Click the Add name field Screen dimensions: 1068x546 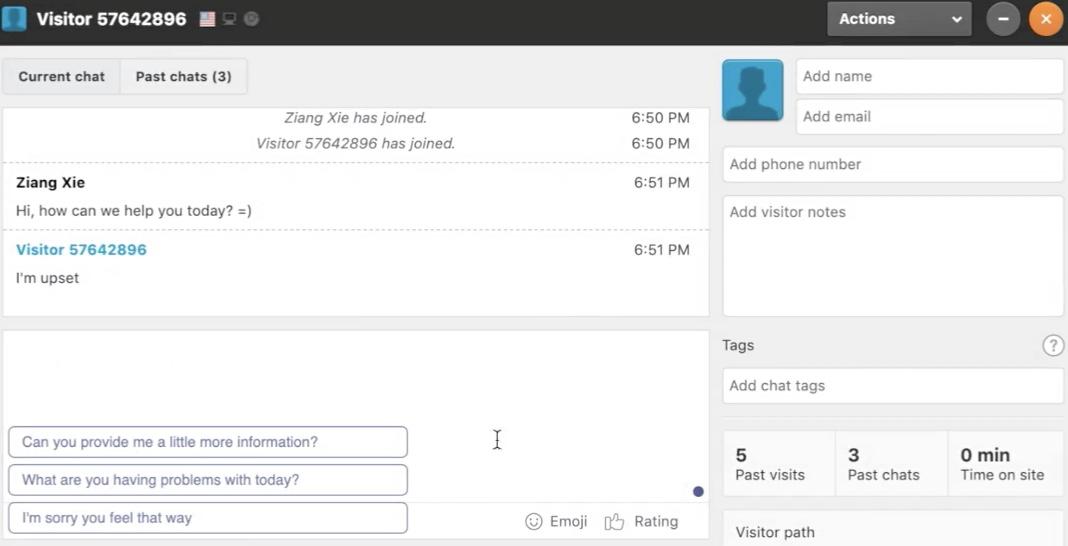[929, 76]
